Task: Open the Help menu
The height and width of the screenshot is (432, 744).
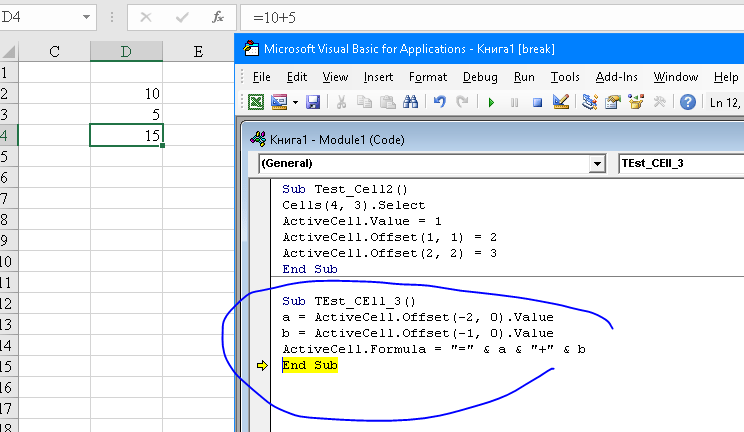Action: tap(726, 77)
